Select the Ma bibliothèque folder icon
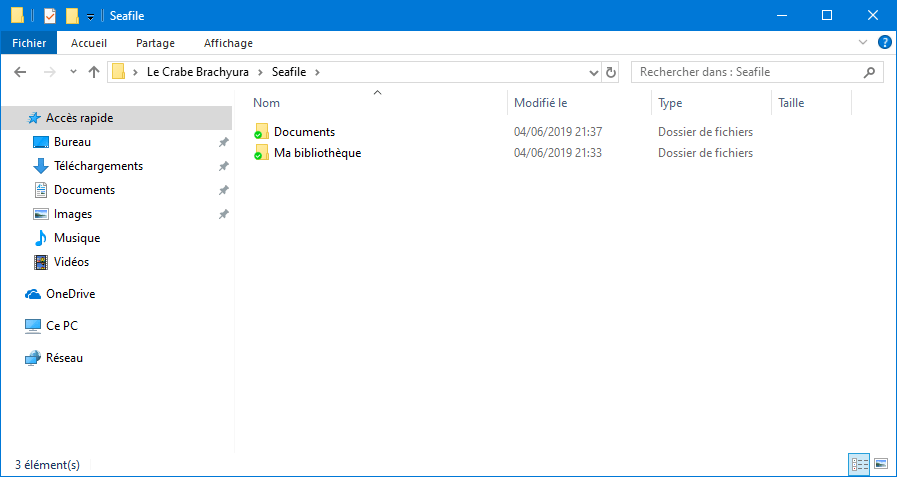This screenshot has width=897, height=477. coord(261,152)
